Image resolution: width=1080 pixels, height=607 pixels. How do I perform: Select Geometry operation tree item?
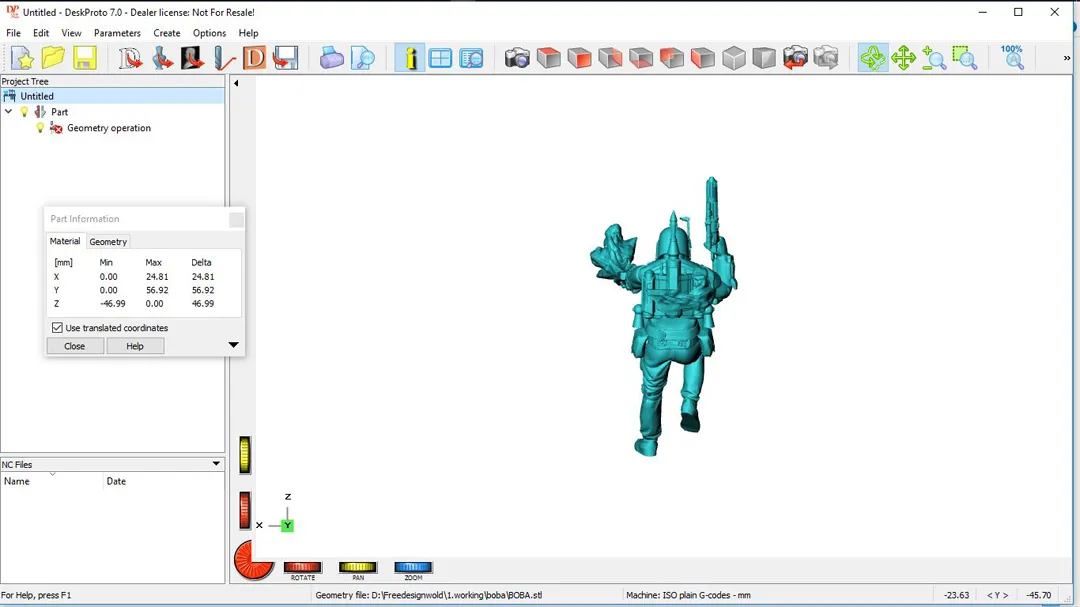109,128
